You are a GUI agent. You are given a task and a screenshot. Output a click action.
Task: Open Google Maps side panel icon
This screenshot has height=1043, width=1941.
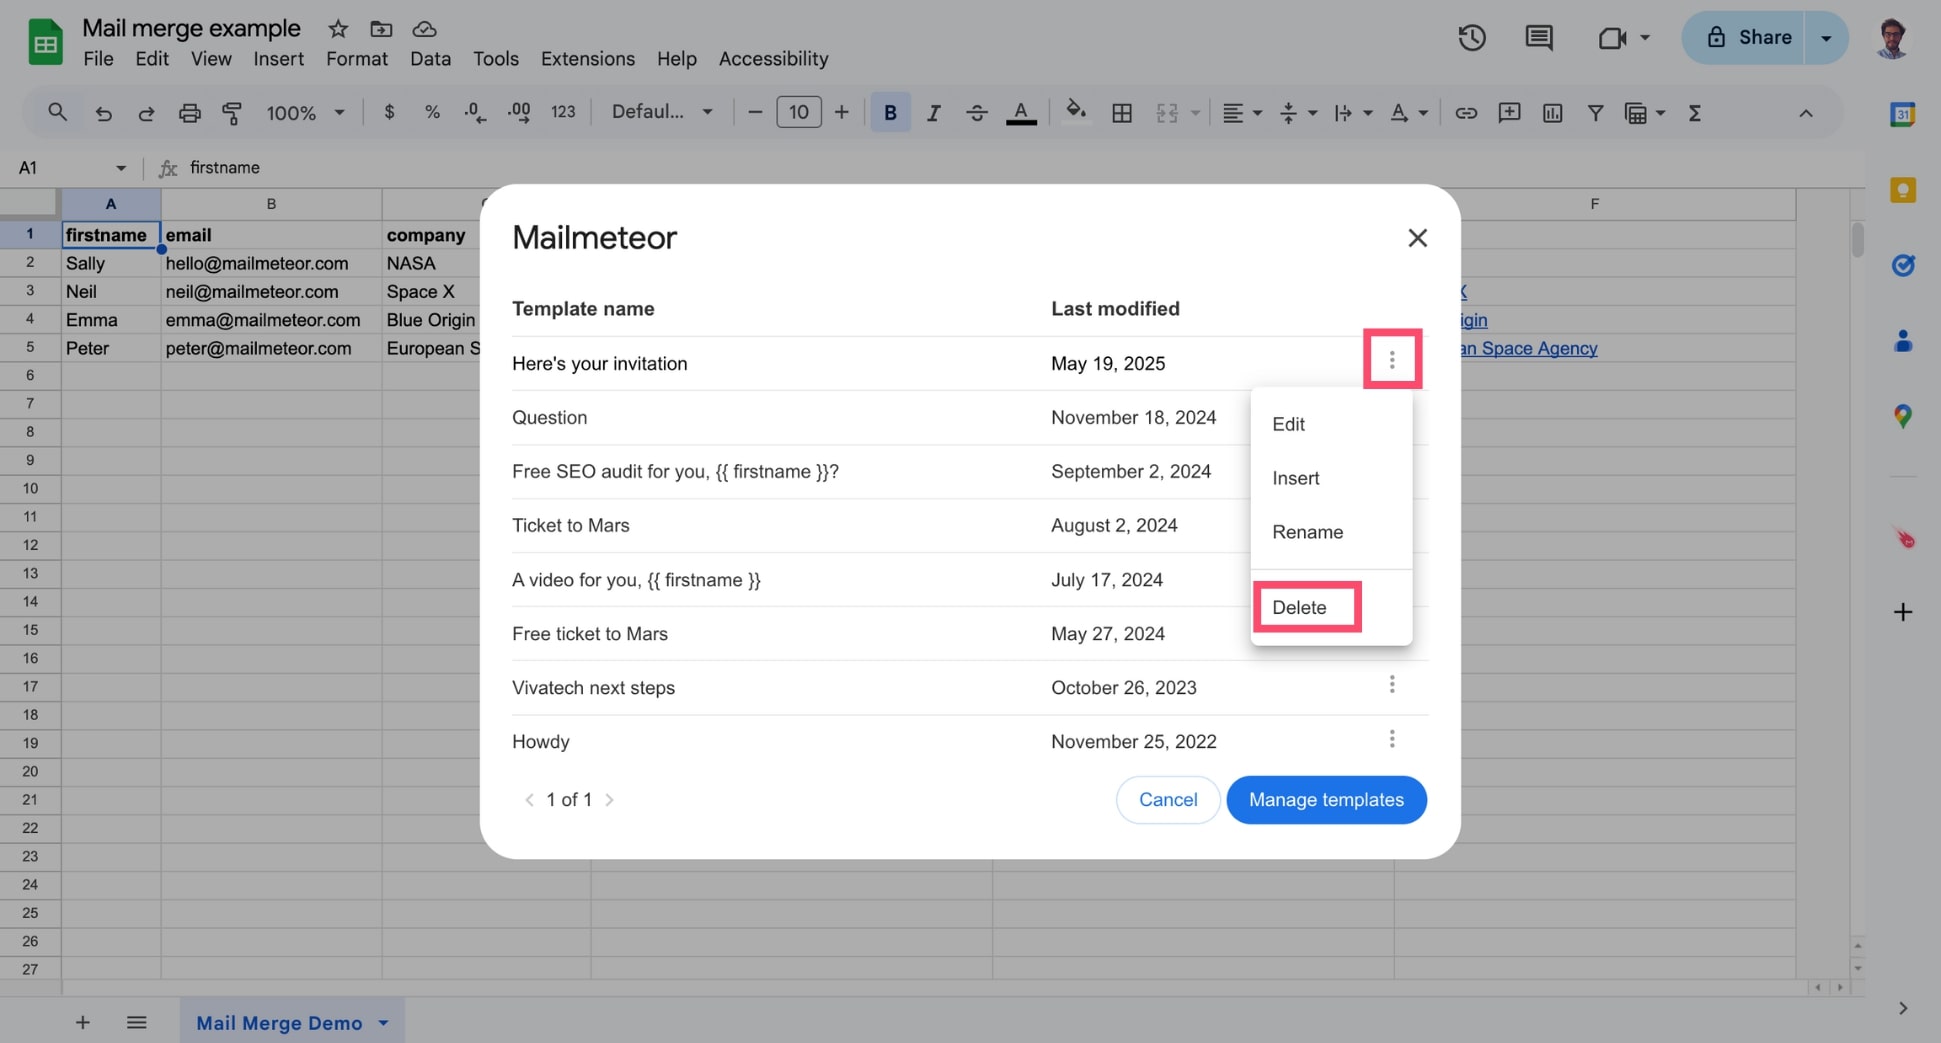1902,416
